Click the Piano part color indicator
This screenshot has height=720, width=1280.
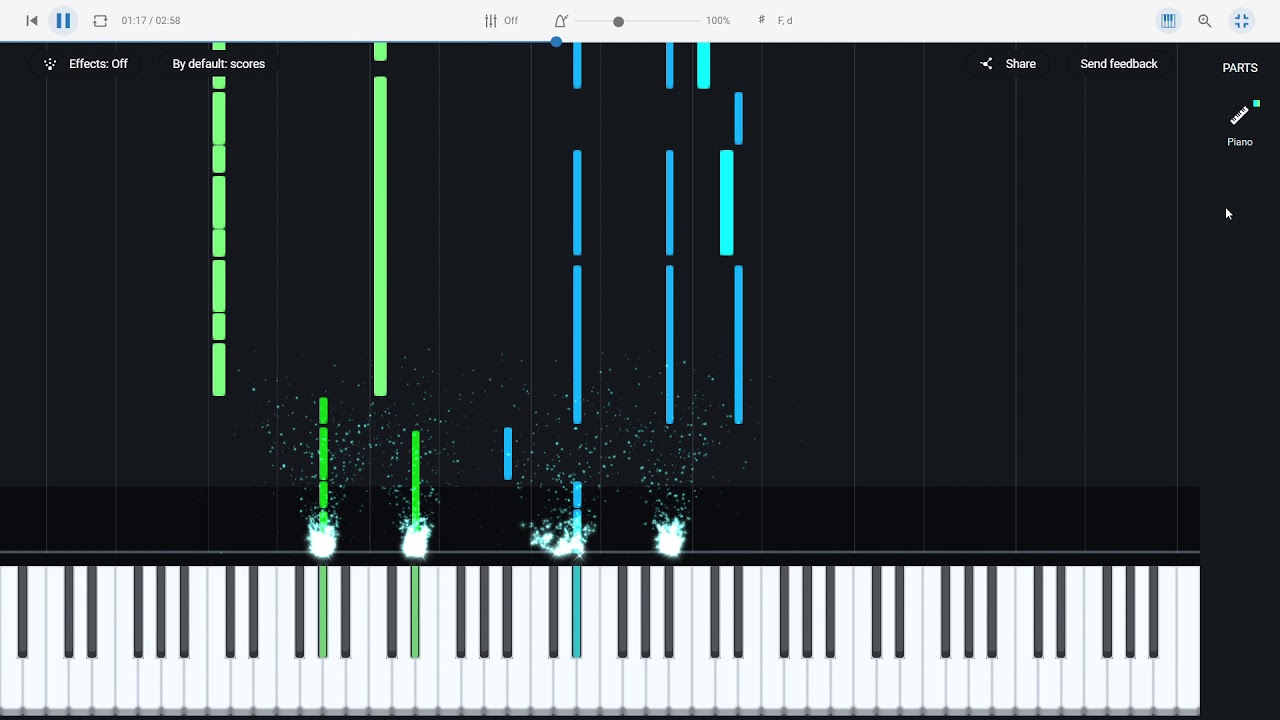pyautogui.click(x=1256, y=103)
